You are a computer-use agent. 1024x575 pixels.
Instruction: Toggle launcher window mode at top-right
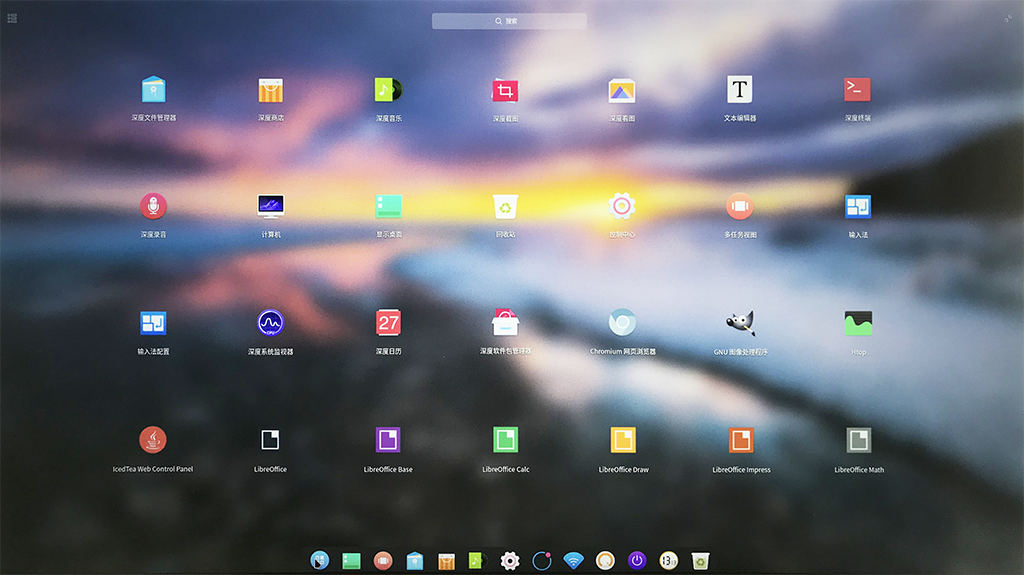(x=1008, y=18)
